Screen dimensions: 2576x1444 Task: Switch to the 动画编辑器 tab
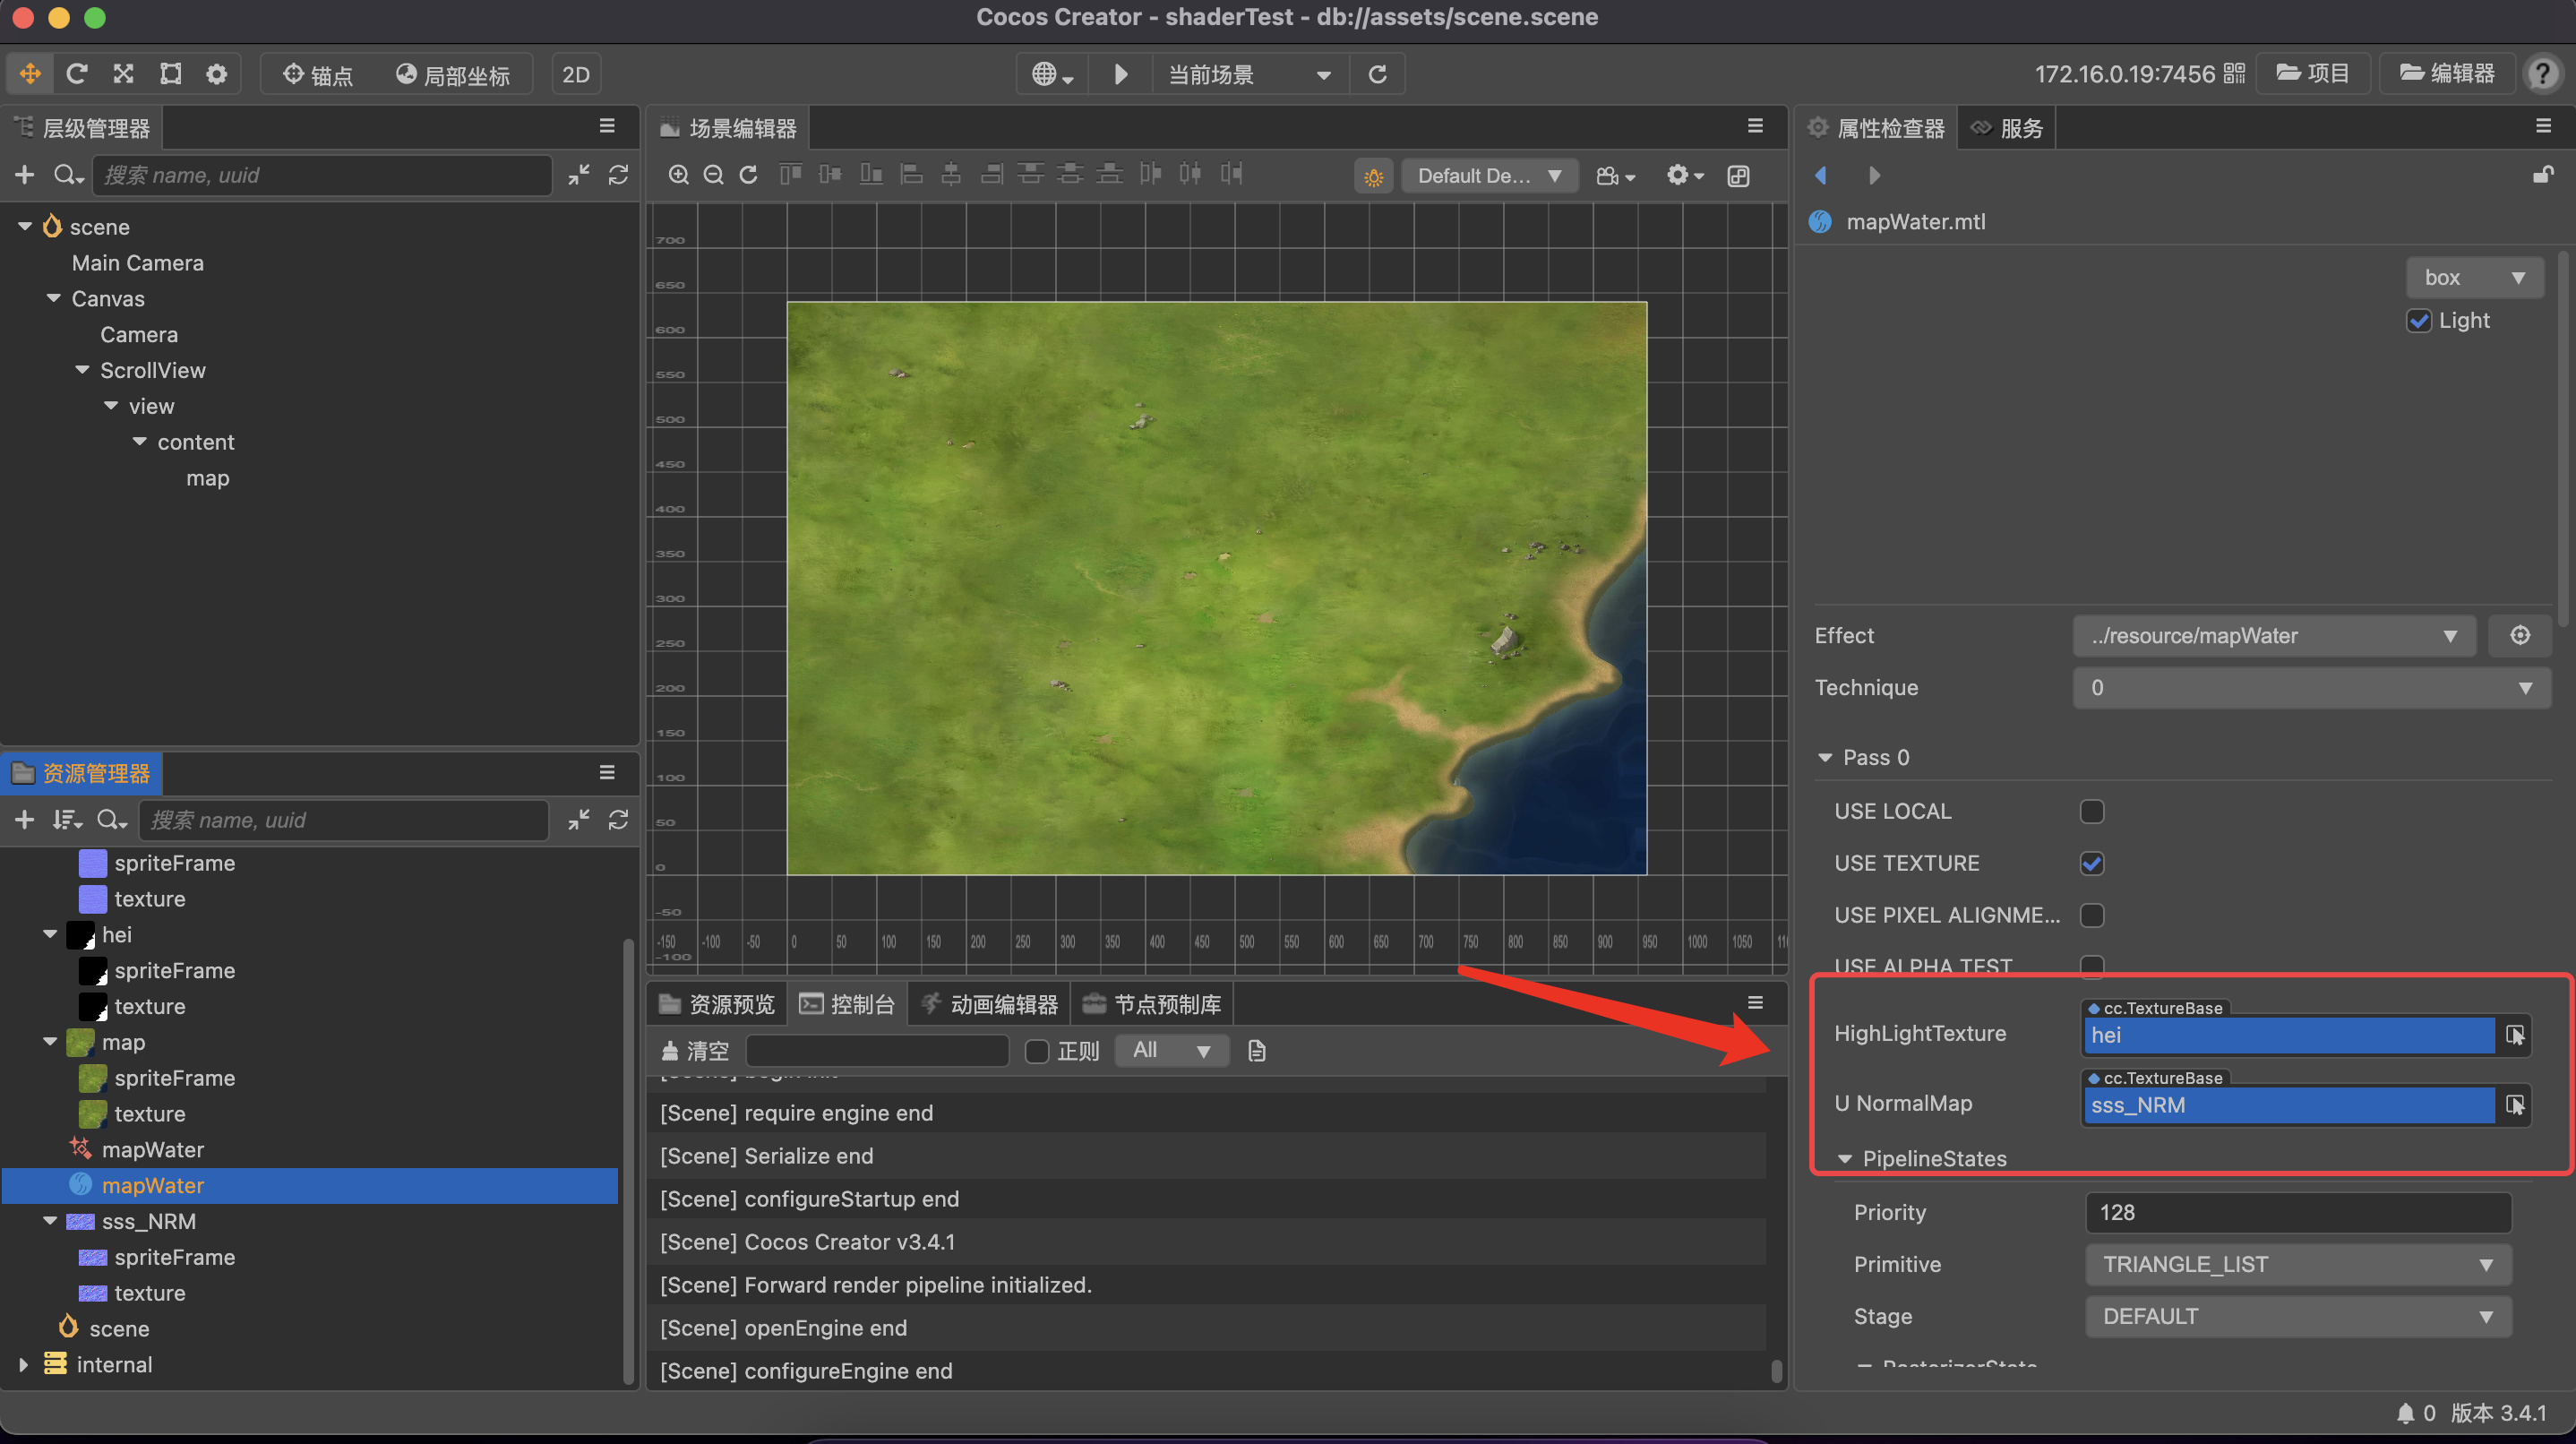tap(989, 1004)
